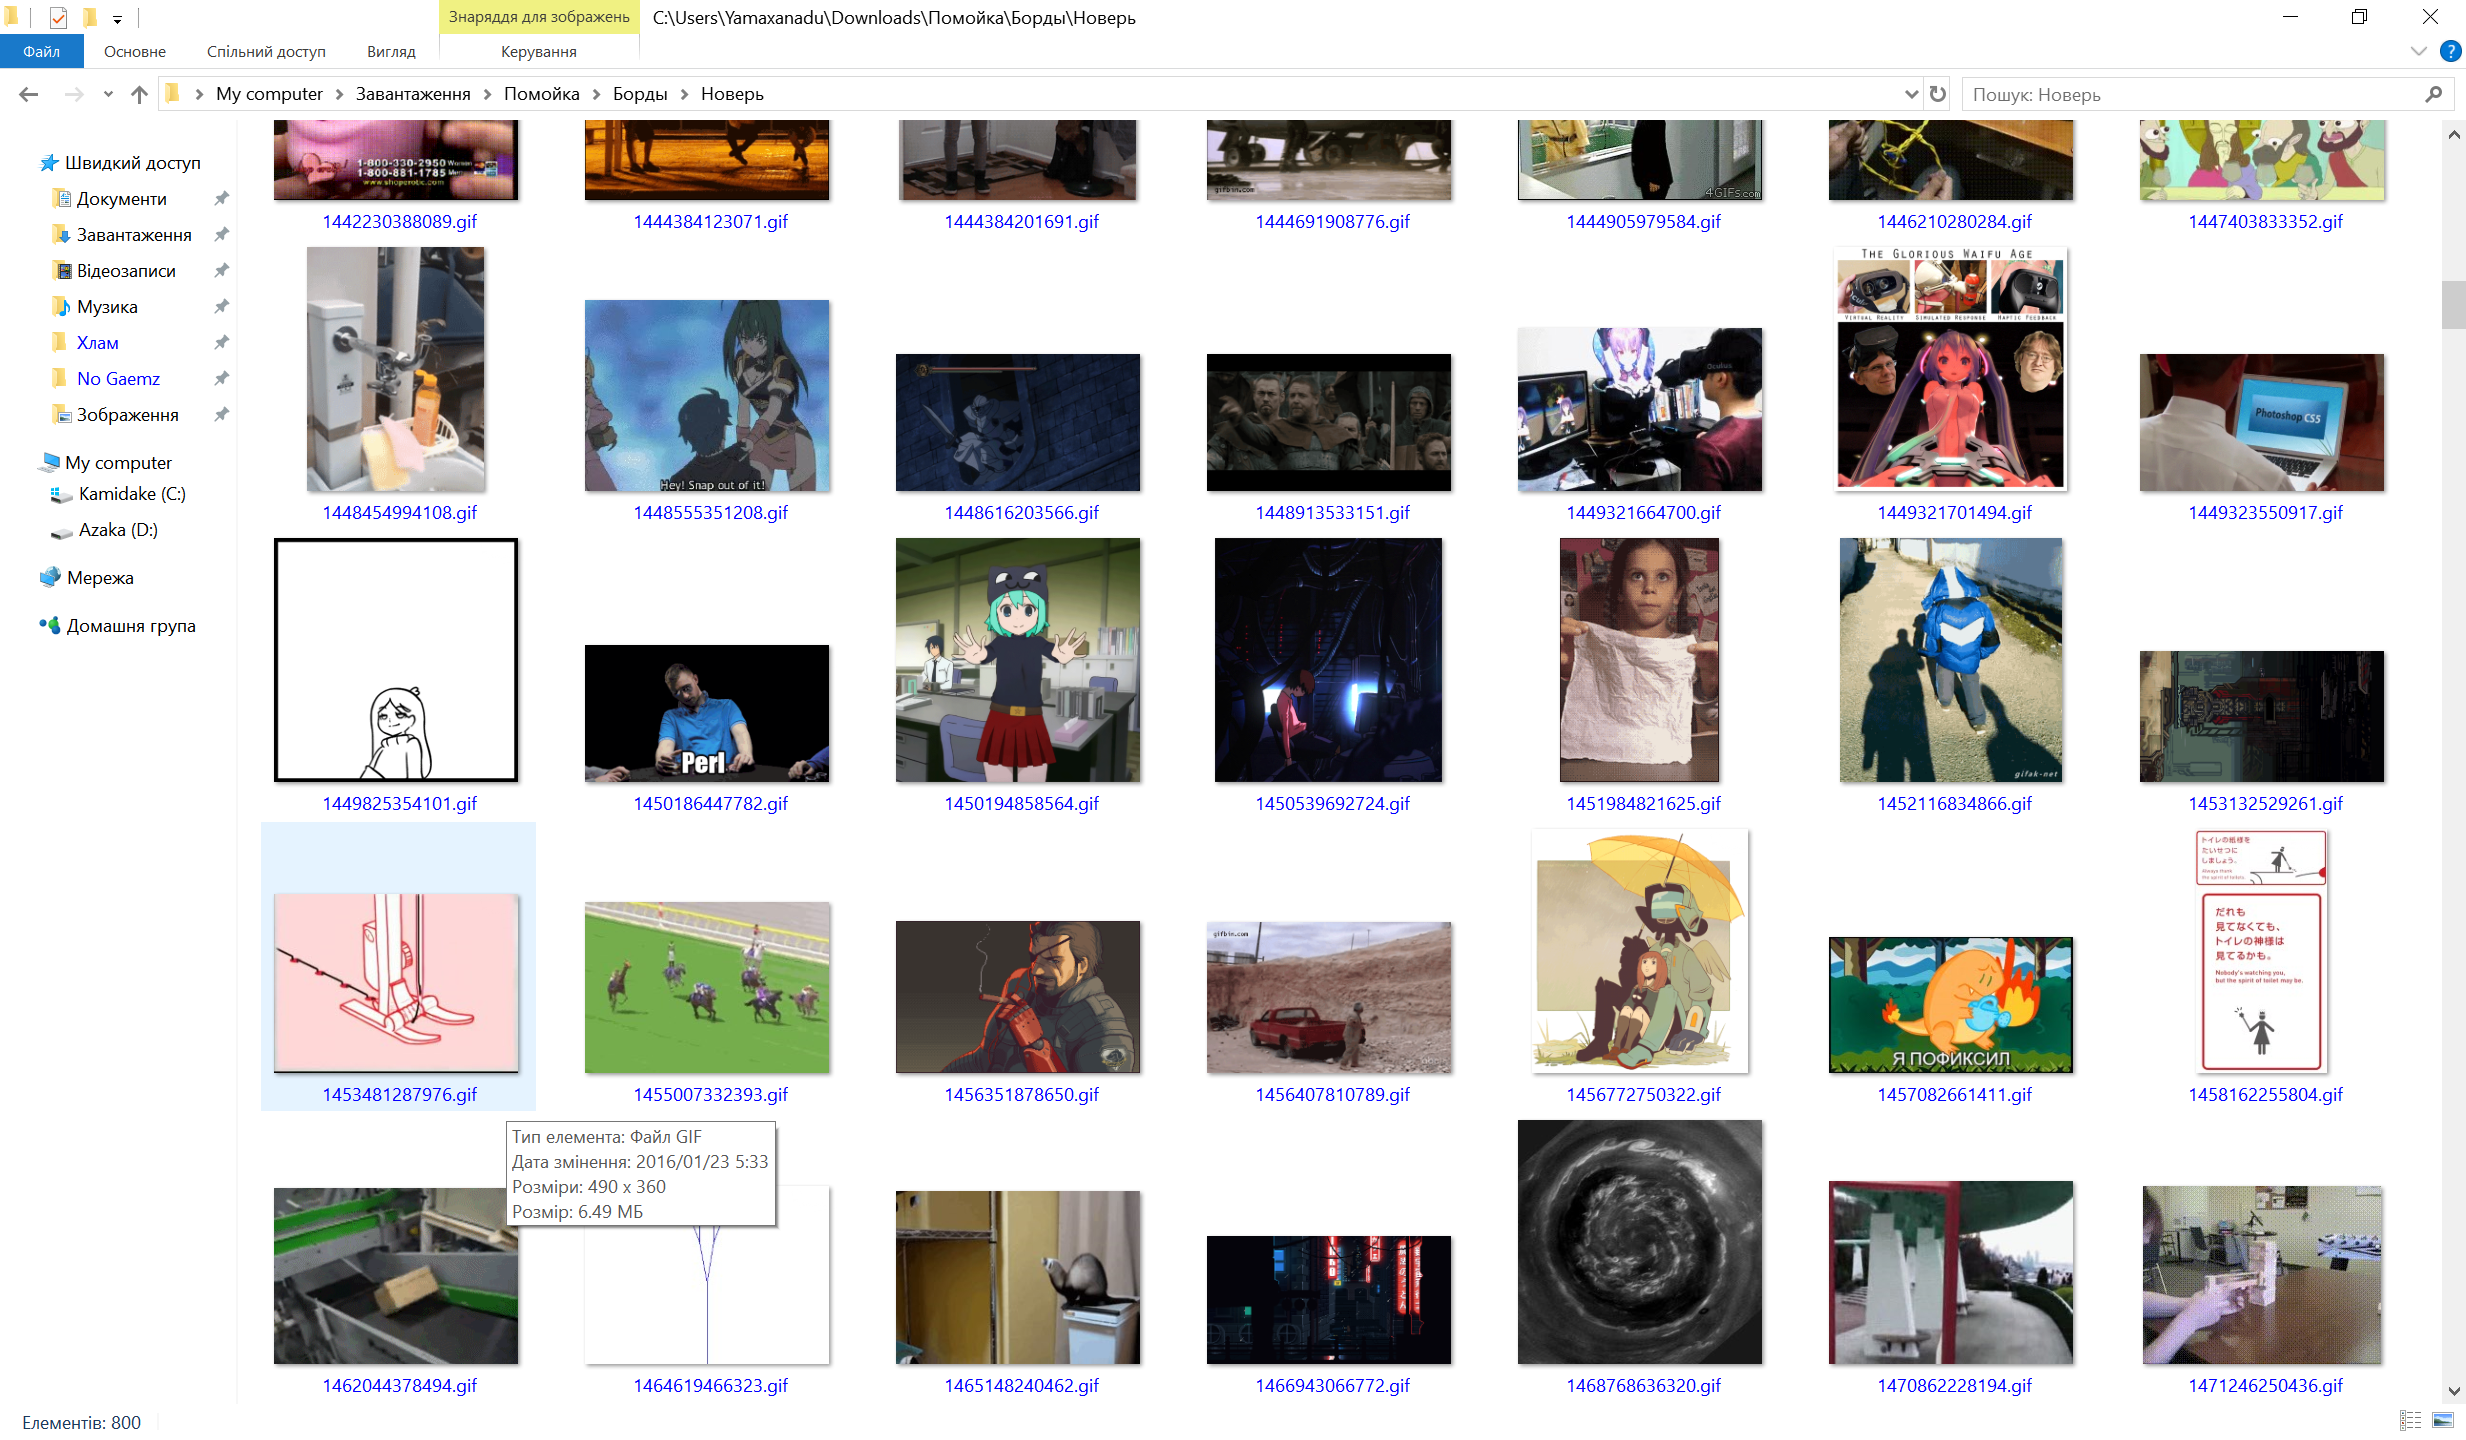
Task: Open Зображення in quick access
Action: tap(127, 414)
